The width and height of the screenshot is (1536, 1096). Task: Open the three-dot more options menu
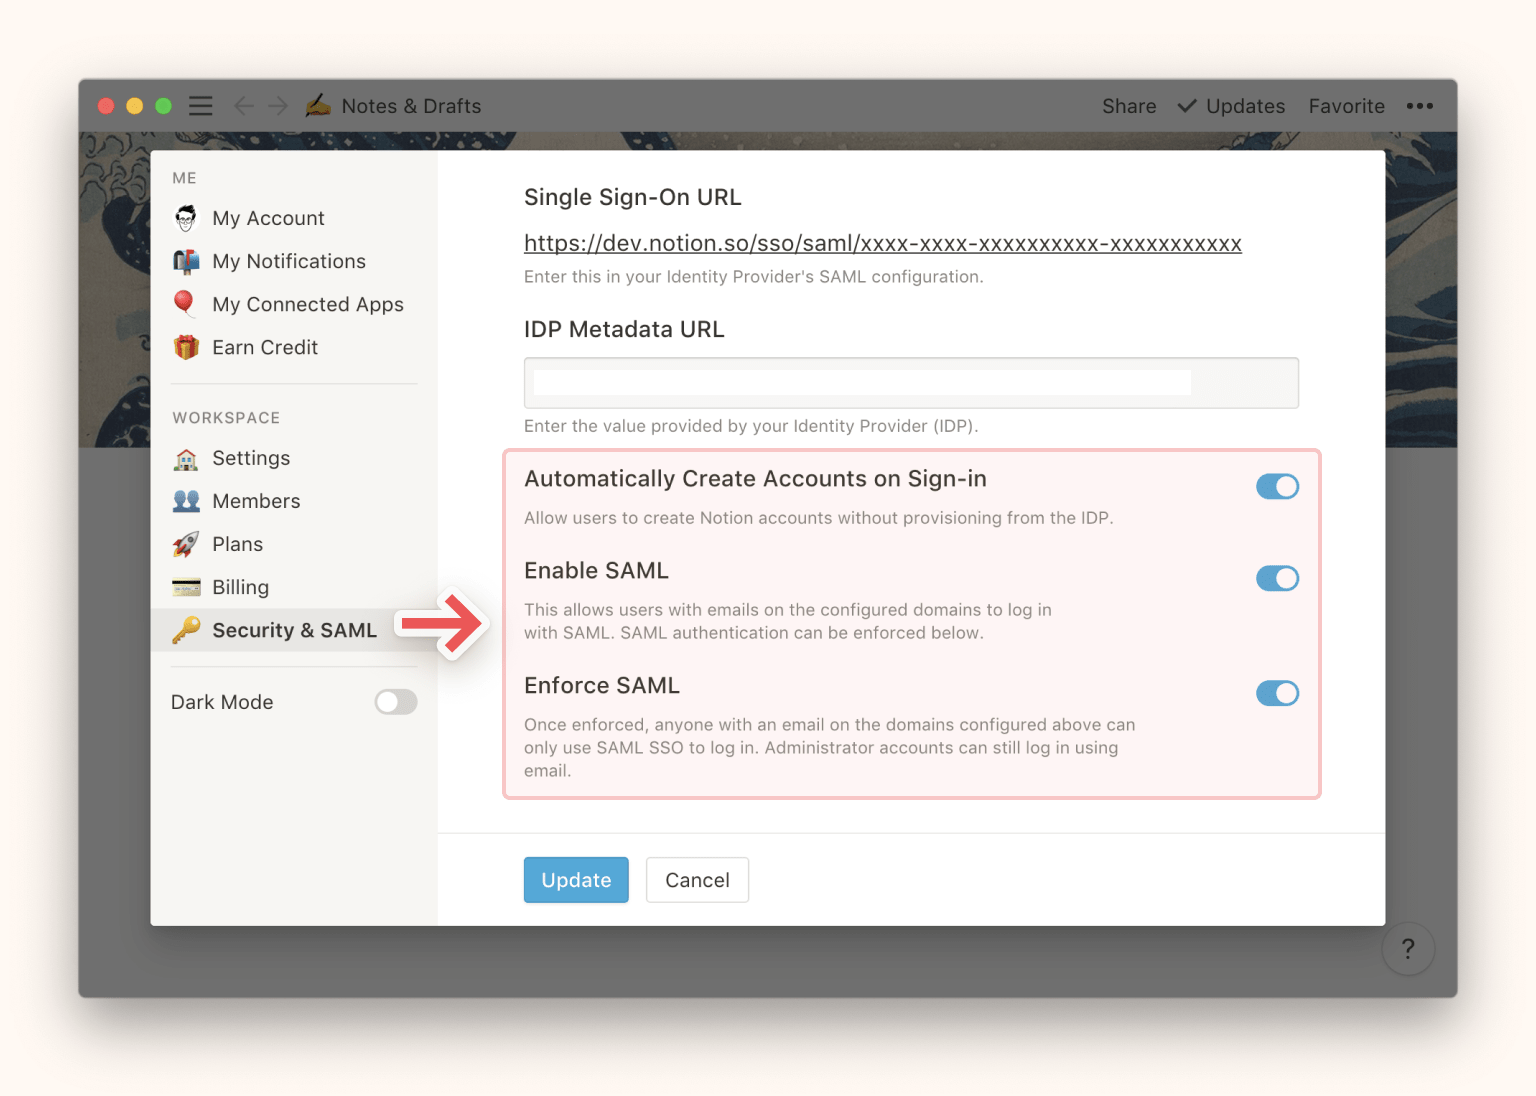[1419, 106]
